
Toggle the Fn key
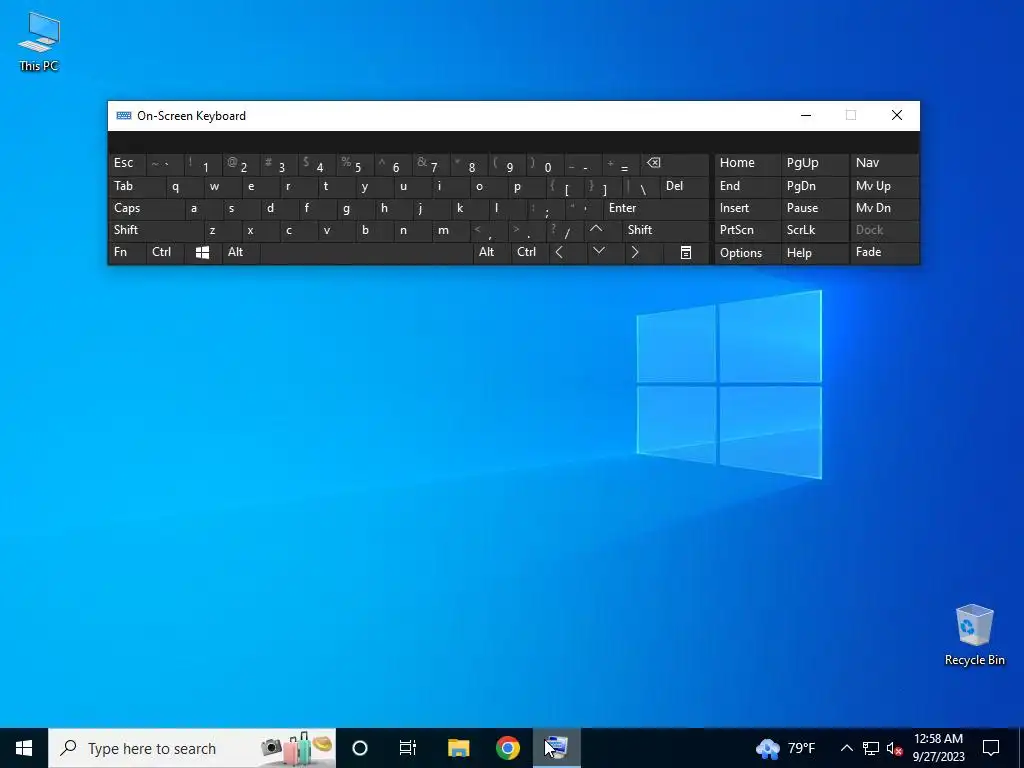click(x=127, y=253)
